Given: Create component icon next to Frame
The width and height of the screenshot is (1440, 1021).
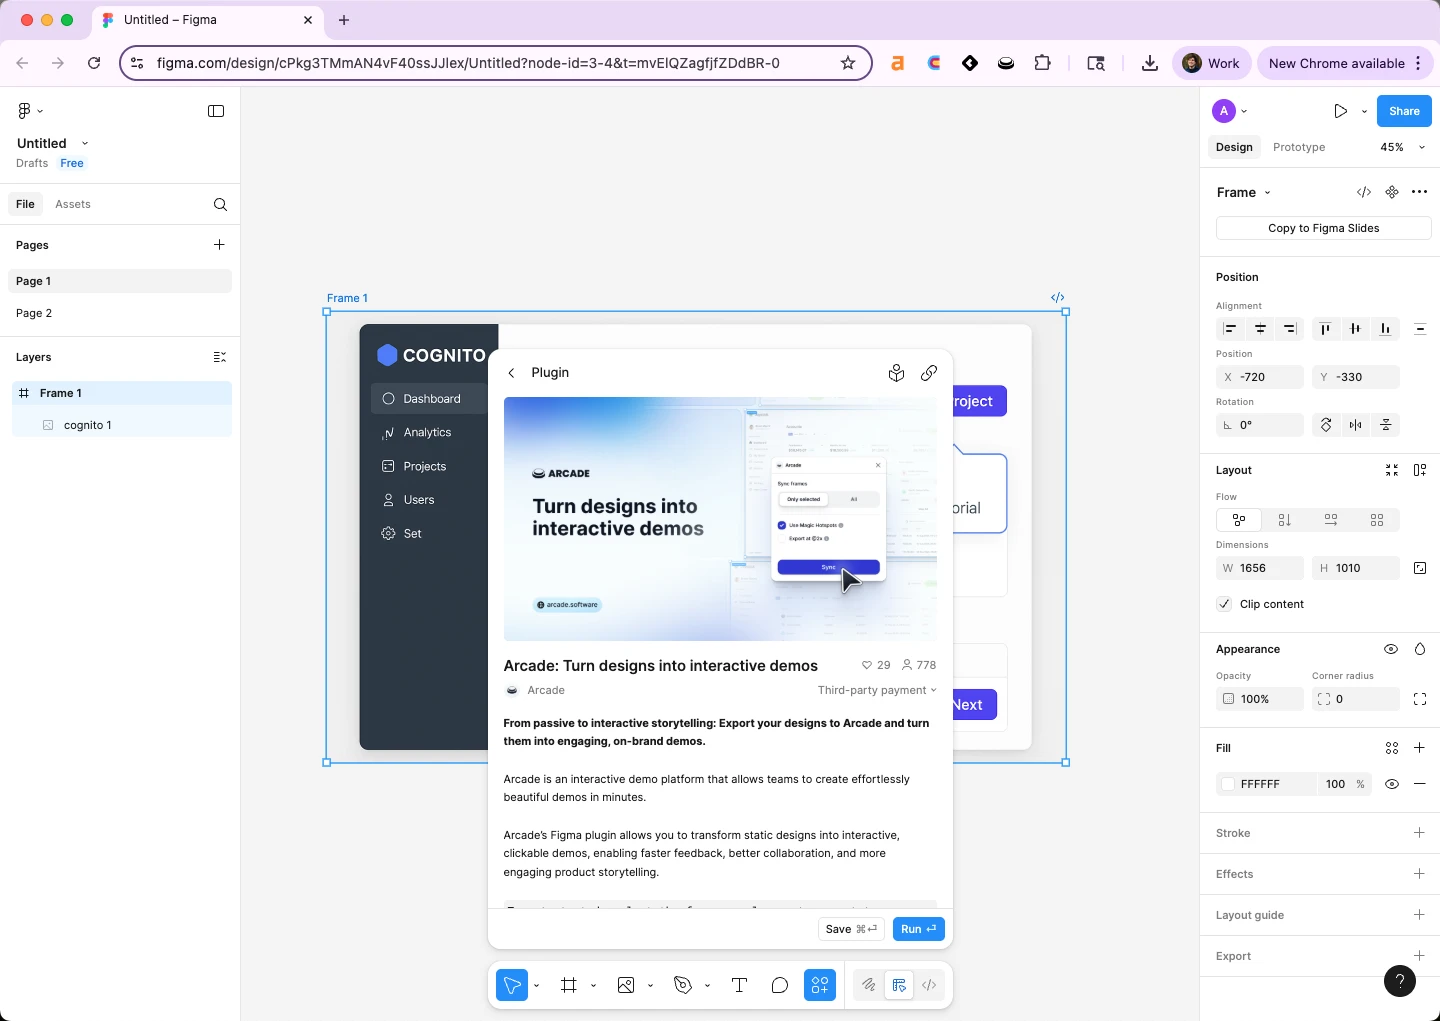Looking at the screenshot, I should coord(1392,192).
